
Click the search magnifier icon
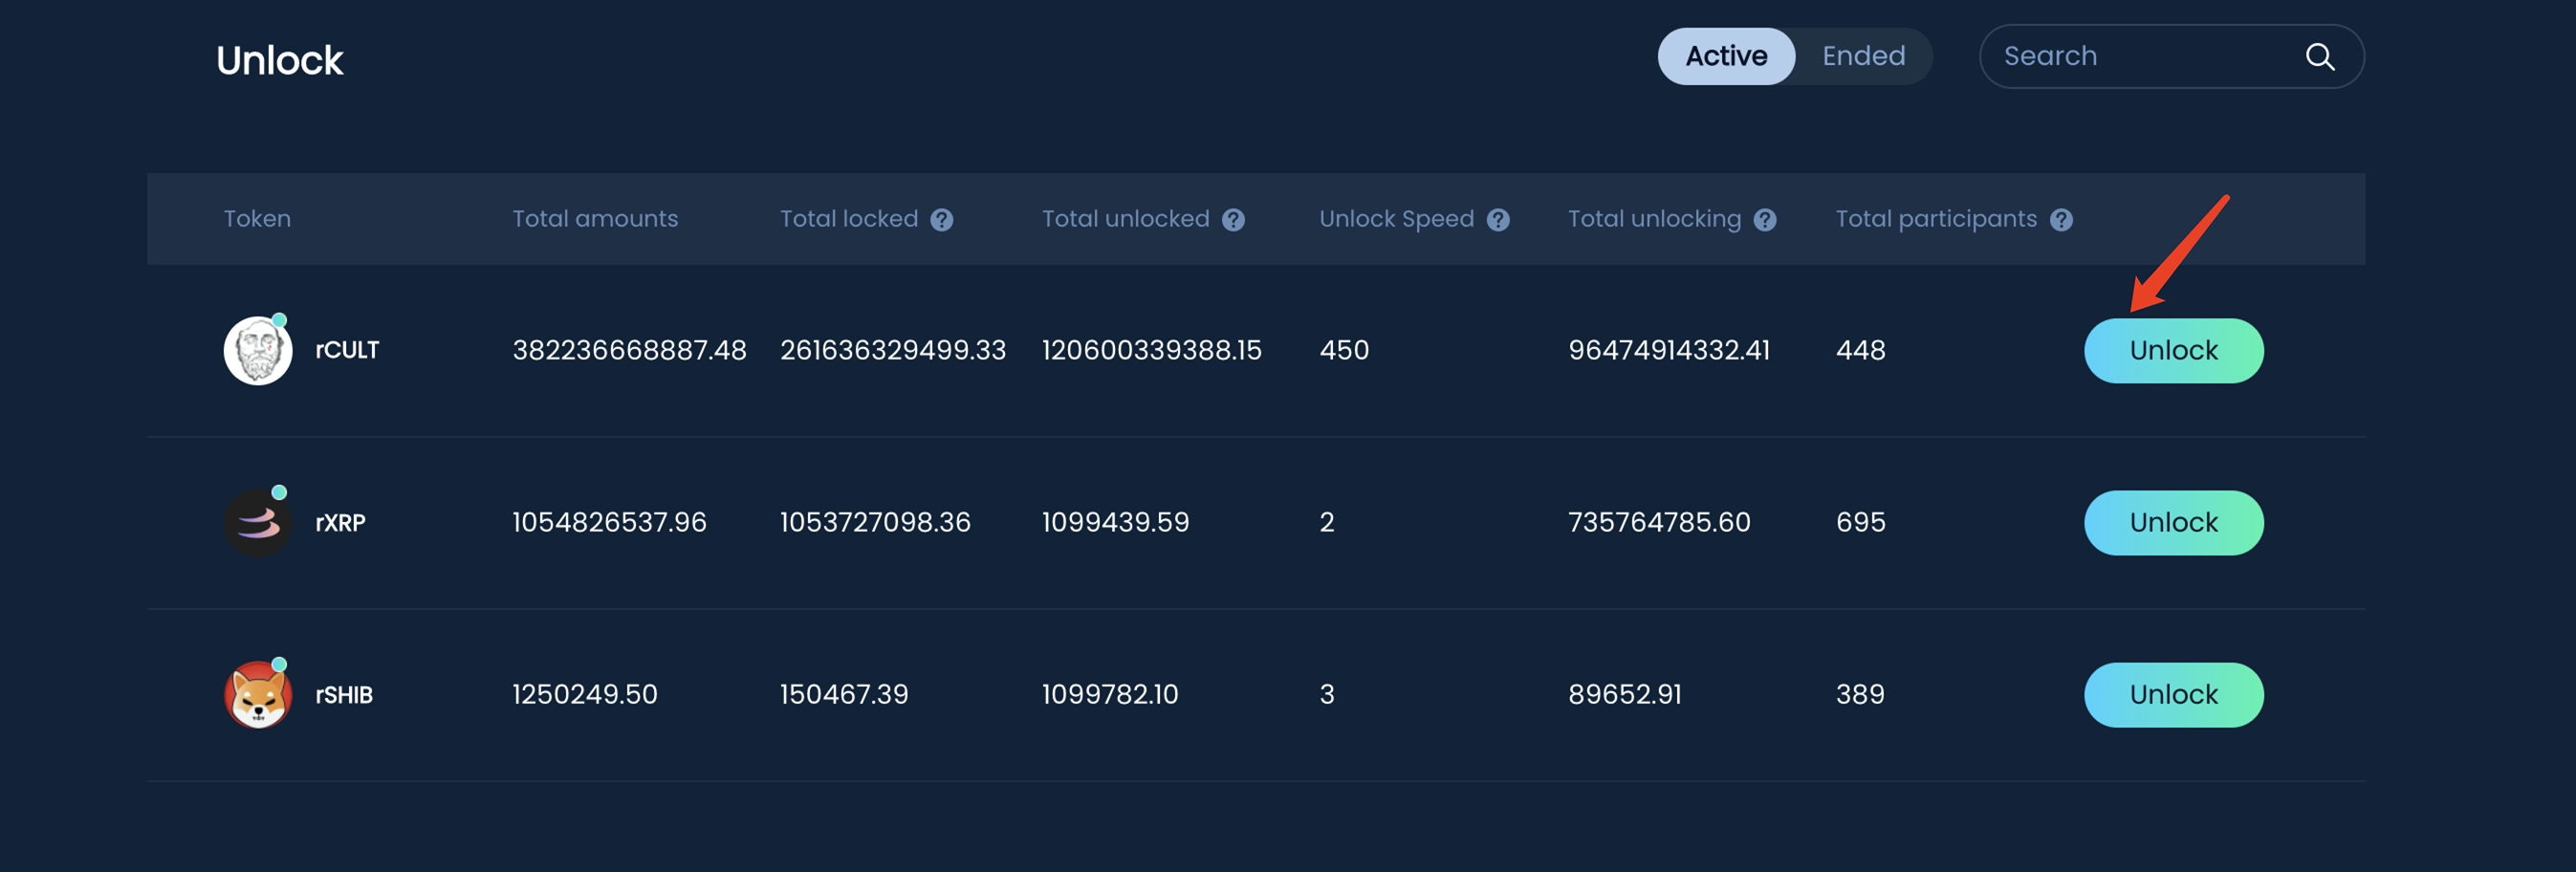click(x=2319, y=57)
